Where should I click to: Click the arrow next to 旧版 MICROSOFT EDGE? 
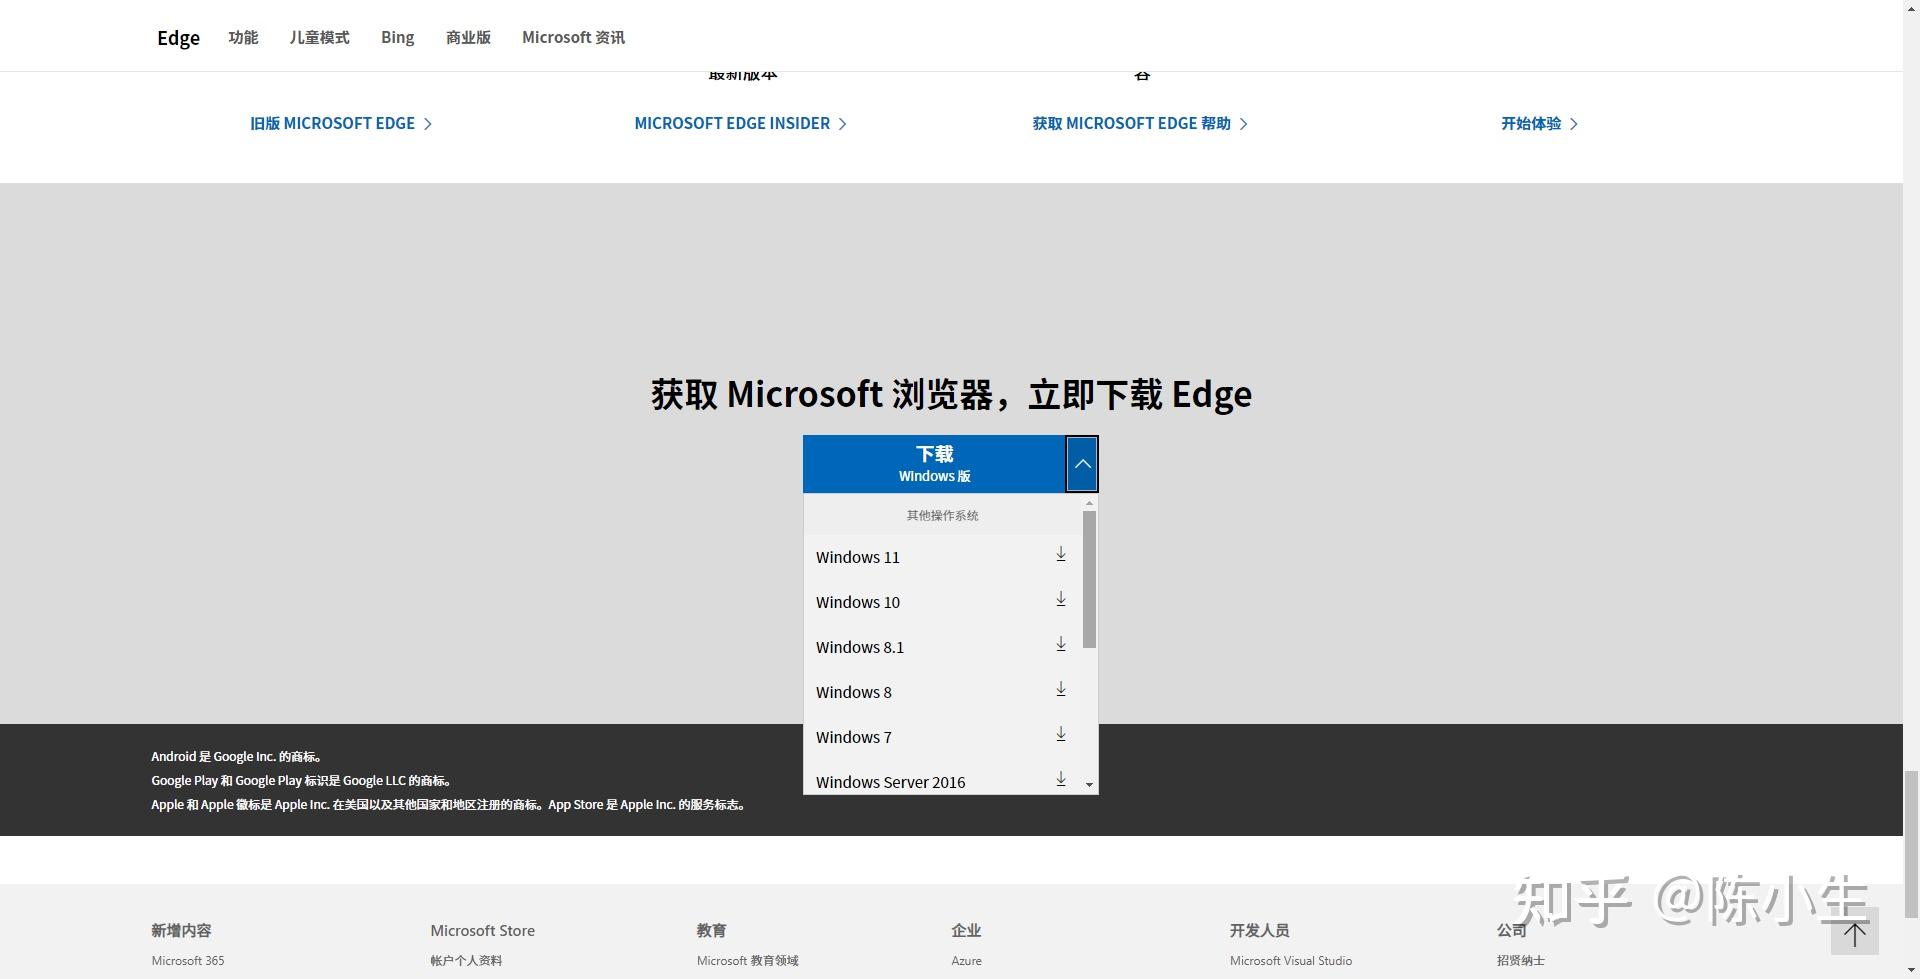pos(429,123)
